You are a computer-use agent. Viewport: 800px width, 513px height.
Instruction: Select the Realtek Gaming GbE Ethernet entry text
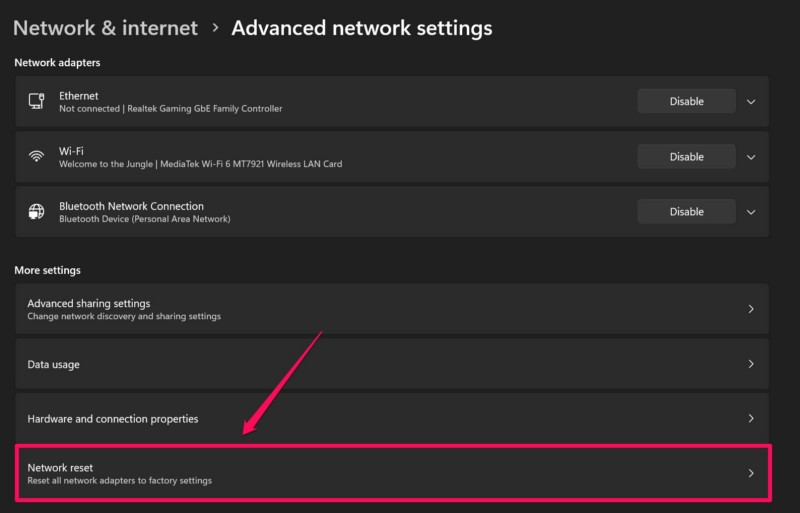[170, 108]
